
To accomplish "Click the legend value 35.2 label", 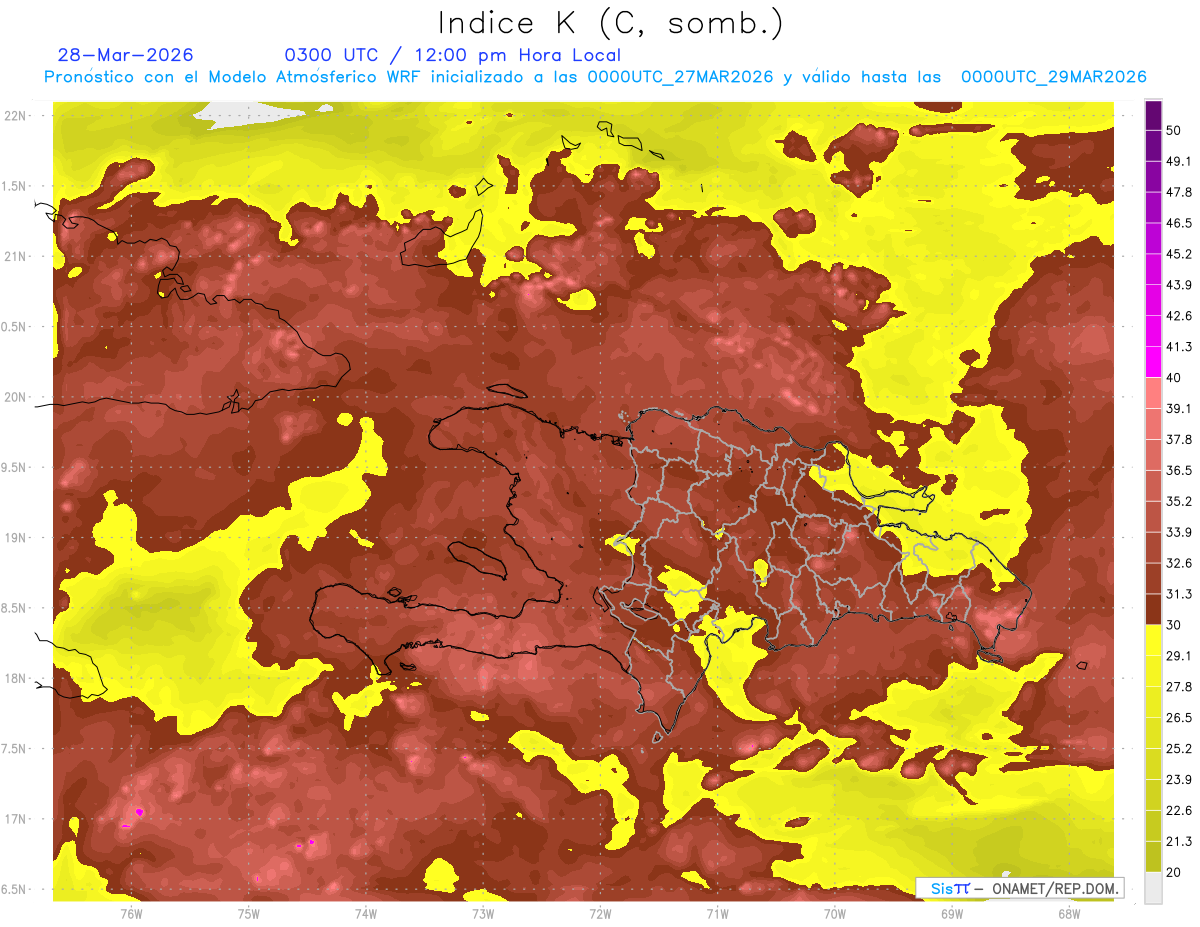I will pos(1179,501).
